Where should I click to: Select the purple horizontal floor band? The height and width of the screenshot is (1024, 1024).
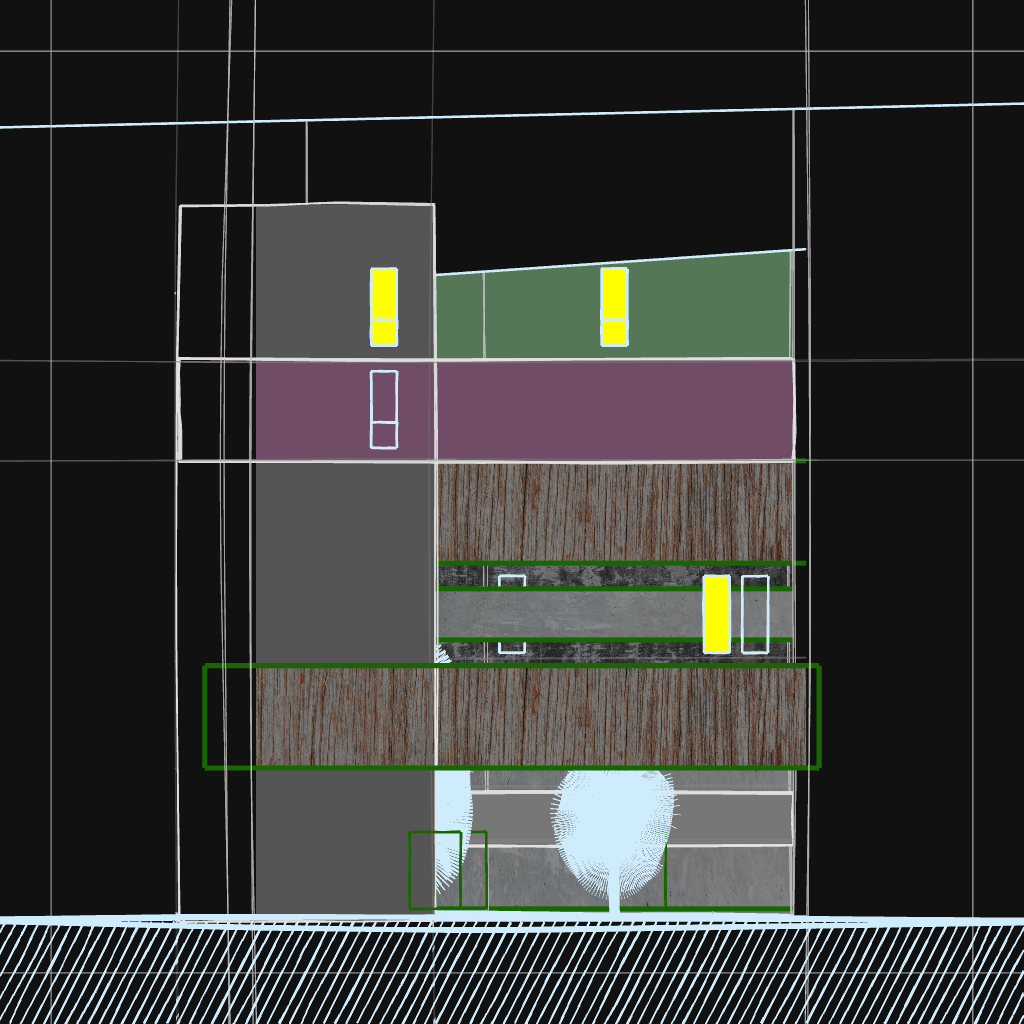600,410
